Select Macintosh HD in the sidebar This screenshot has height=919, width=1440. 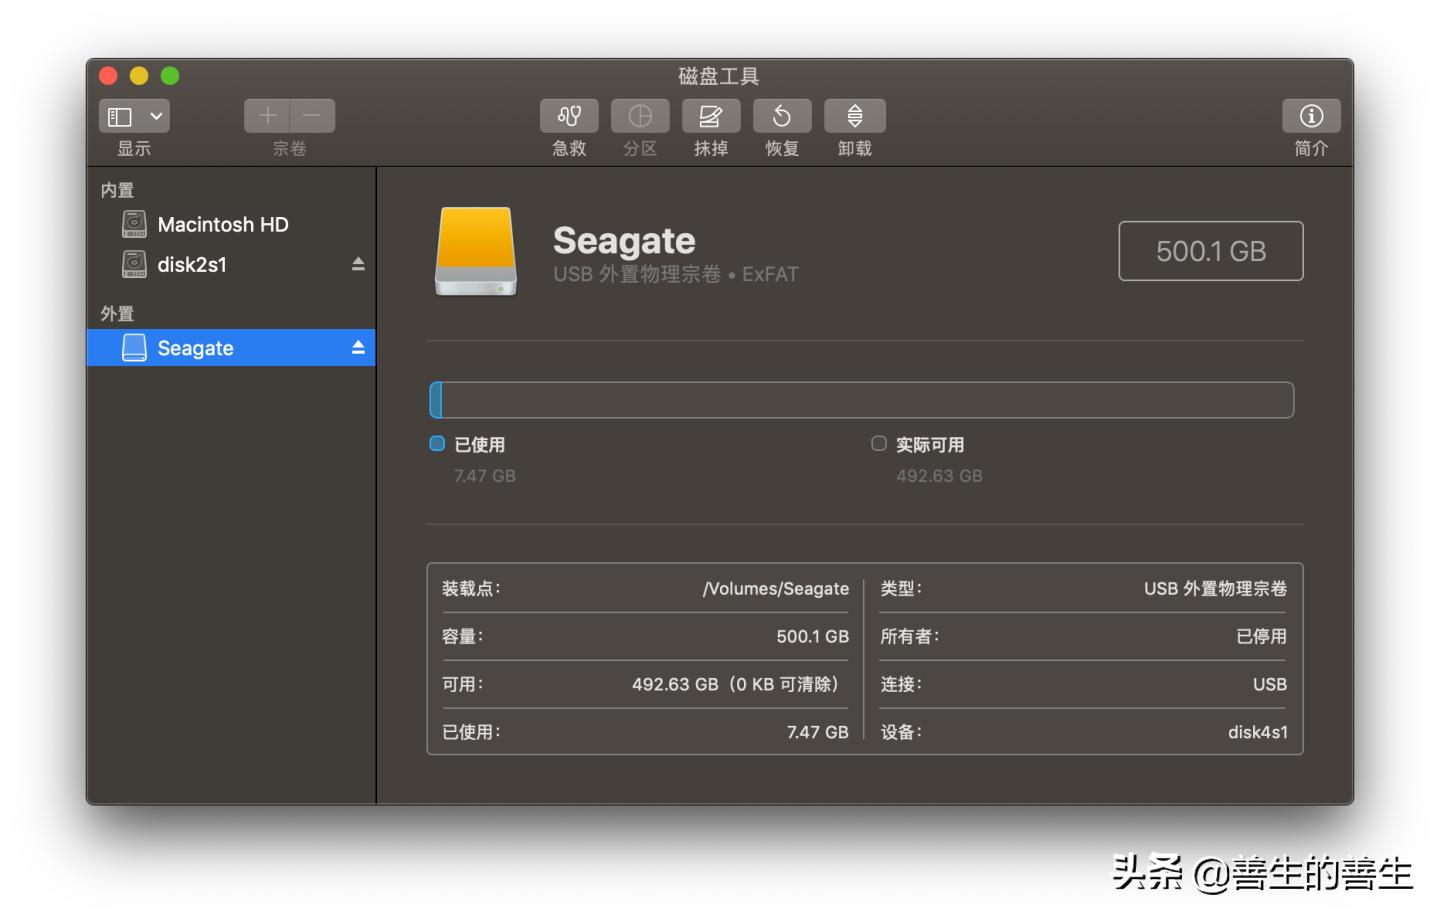[x=231, y=224]
